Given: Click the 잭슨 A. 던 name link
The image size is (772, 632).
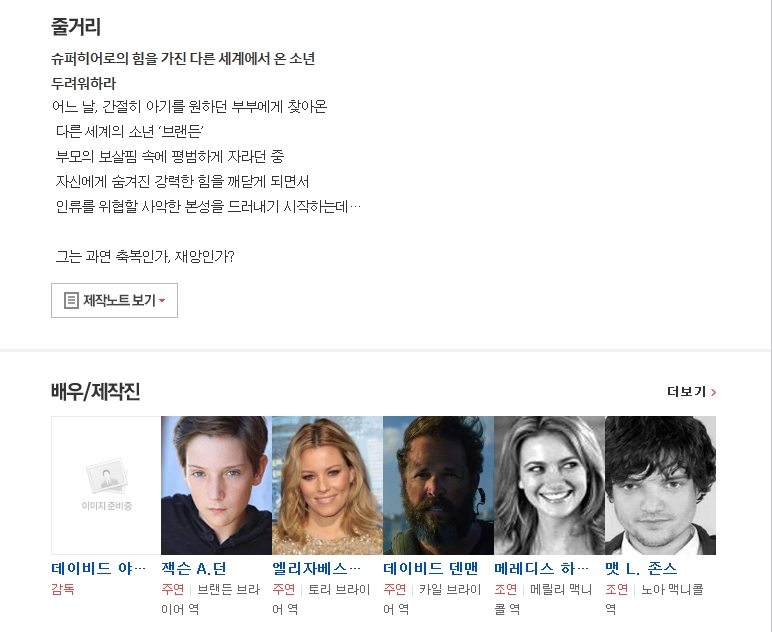Looking at the screenshot, I should point(194,568).
